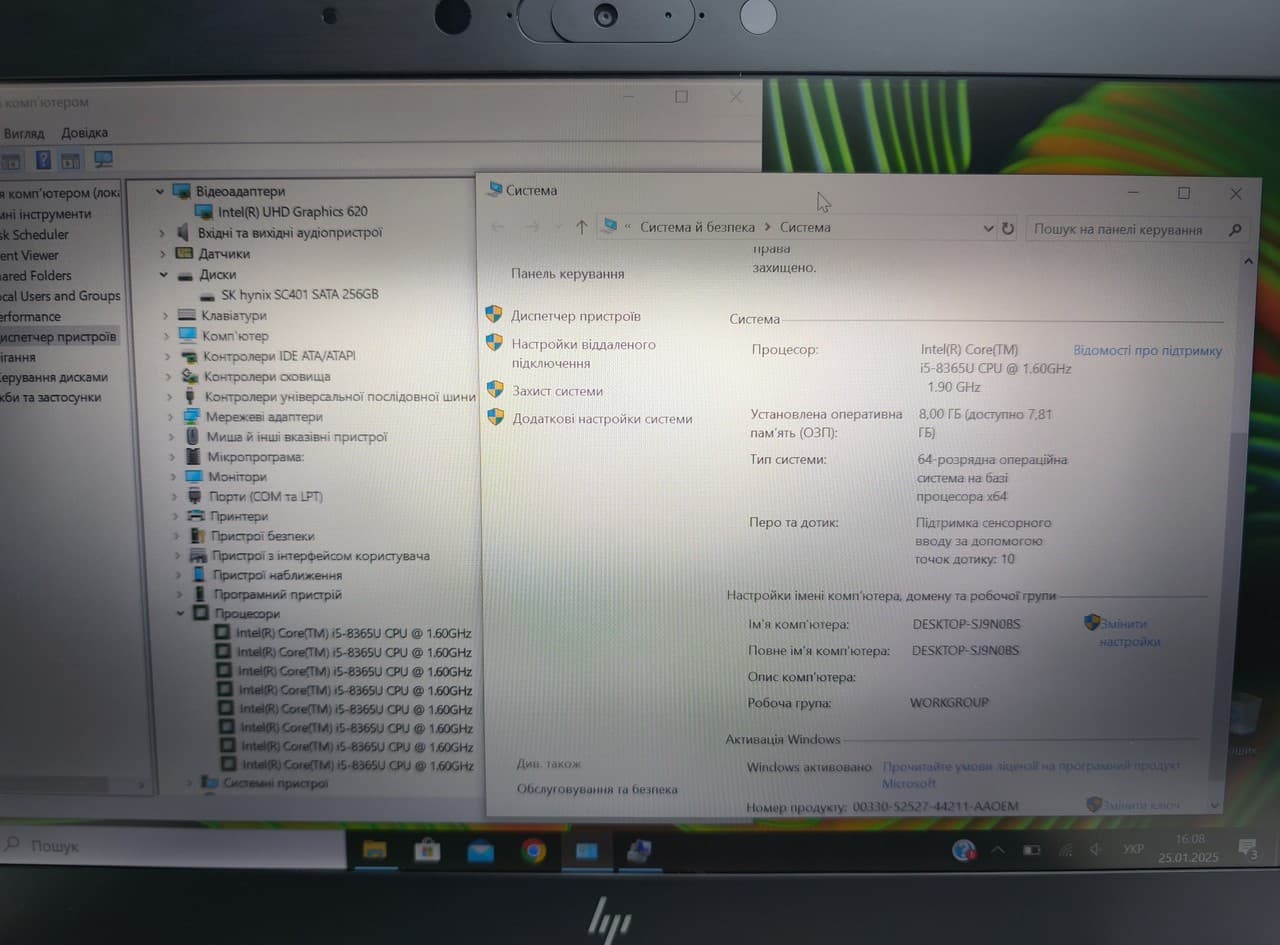Select the Intel(R) UHD Graphics 620 device

(x=293, y=211)
